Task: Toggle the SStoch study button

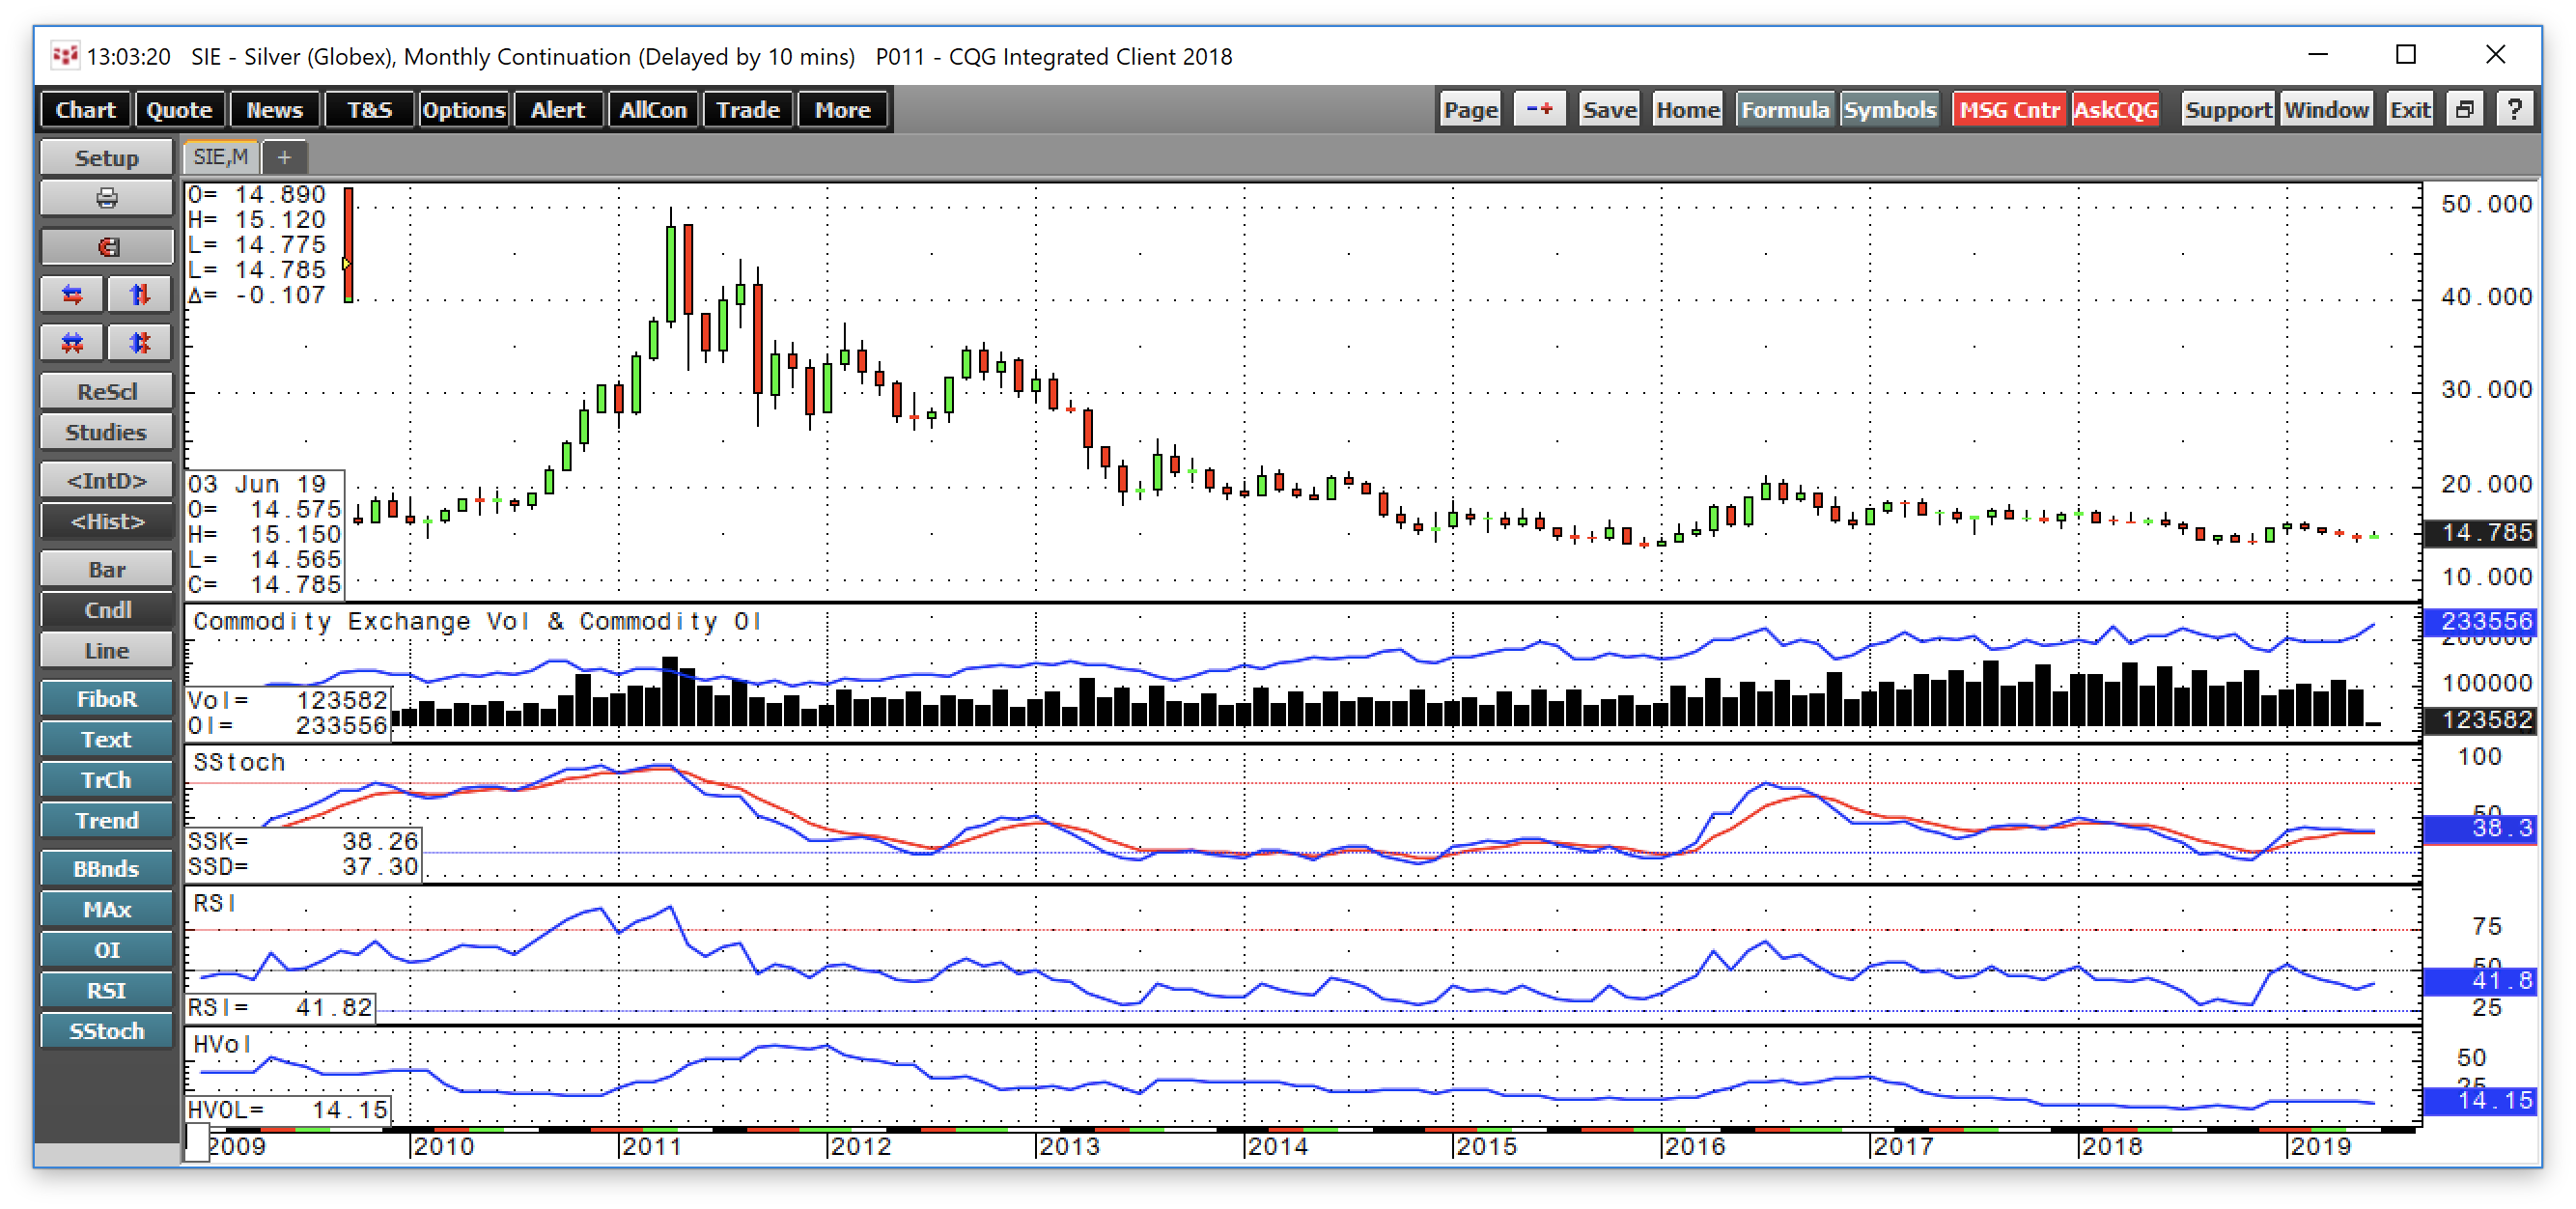Action: point(107,1031)
